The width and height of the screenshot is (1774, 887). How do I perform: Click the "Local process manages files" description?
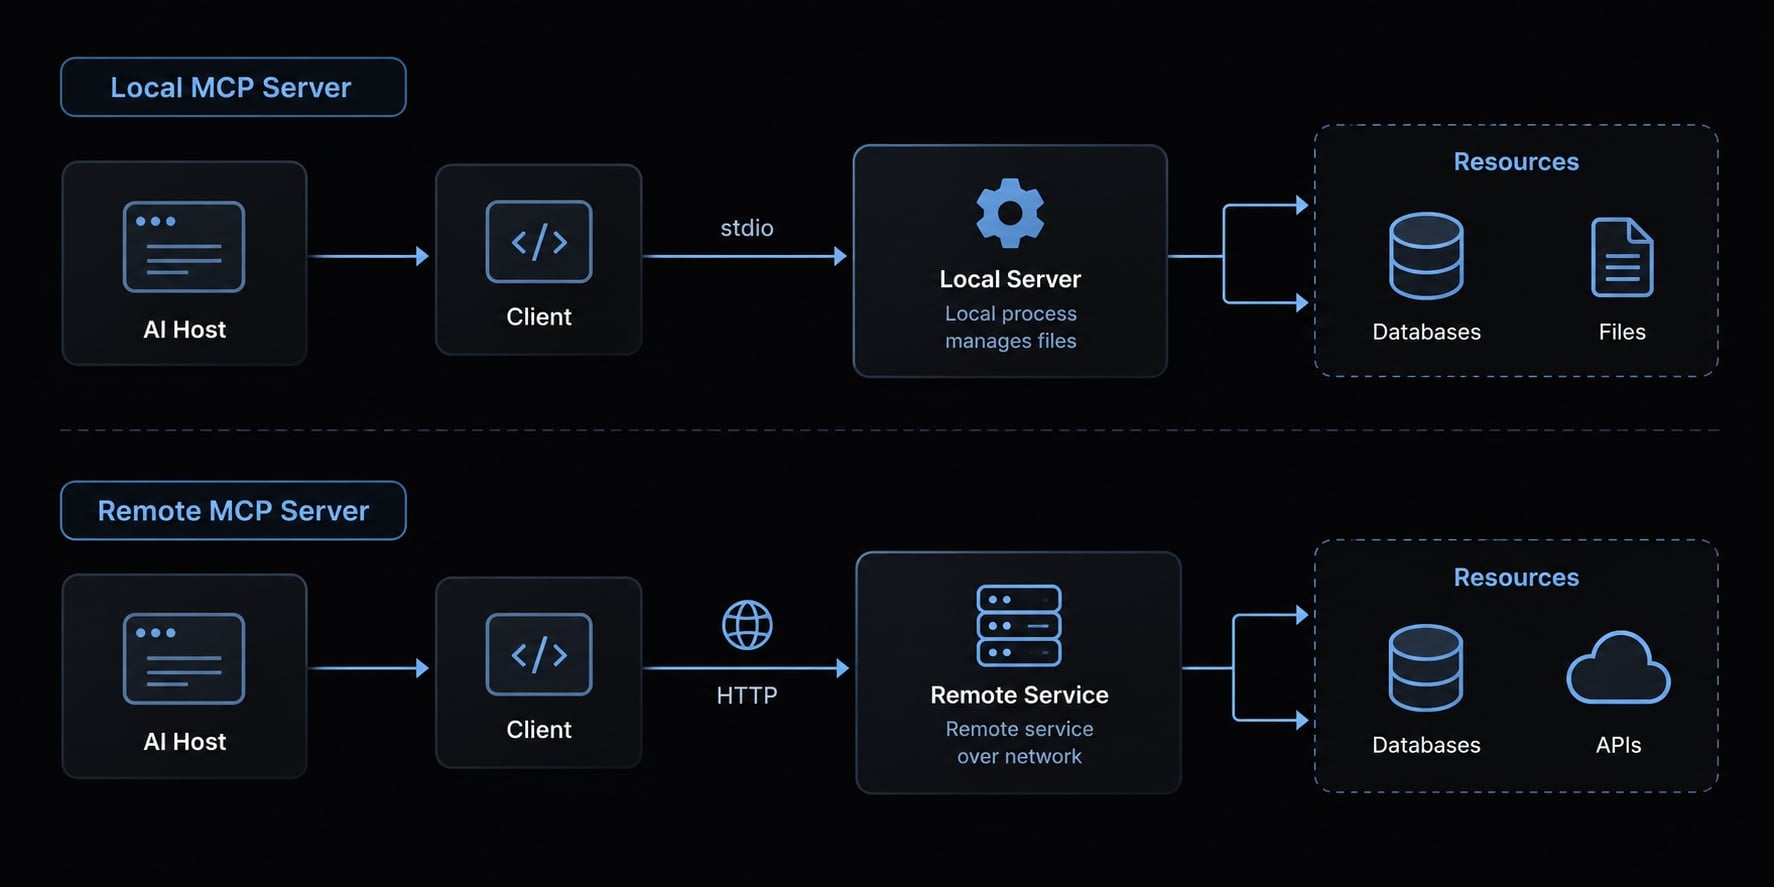(x=1011, y=327)
